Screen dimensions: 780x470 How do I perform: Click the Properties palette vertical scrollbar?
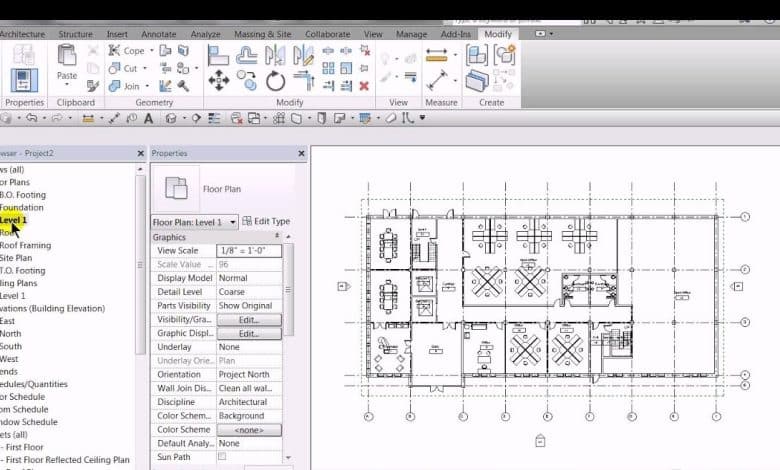point(288,291)
